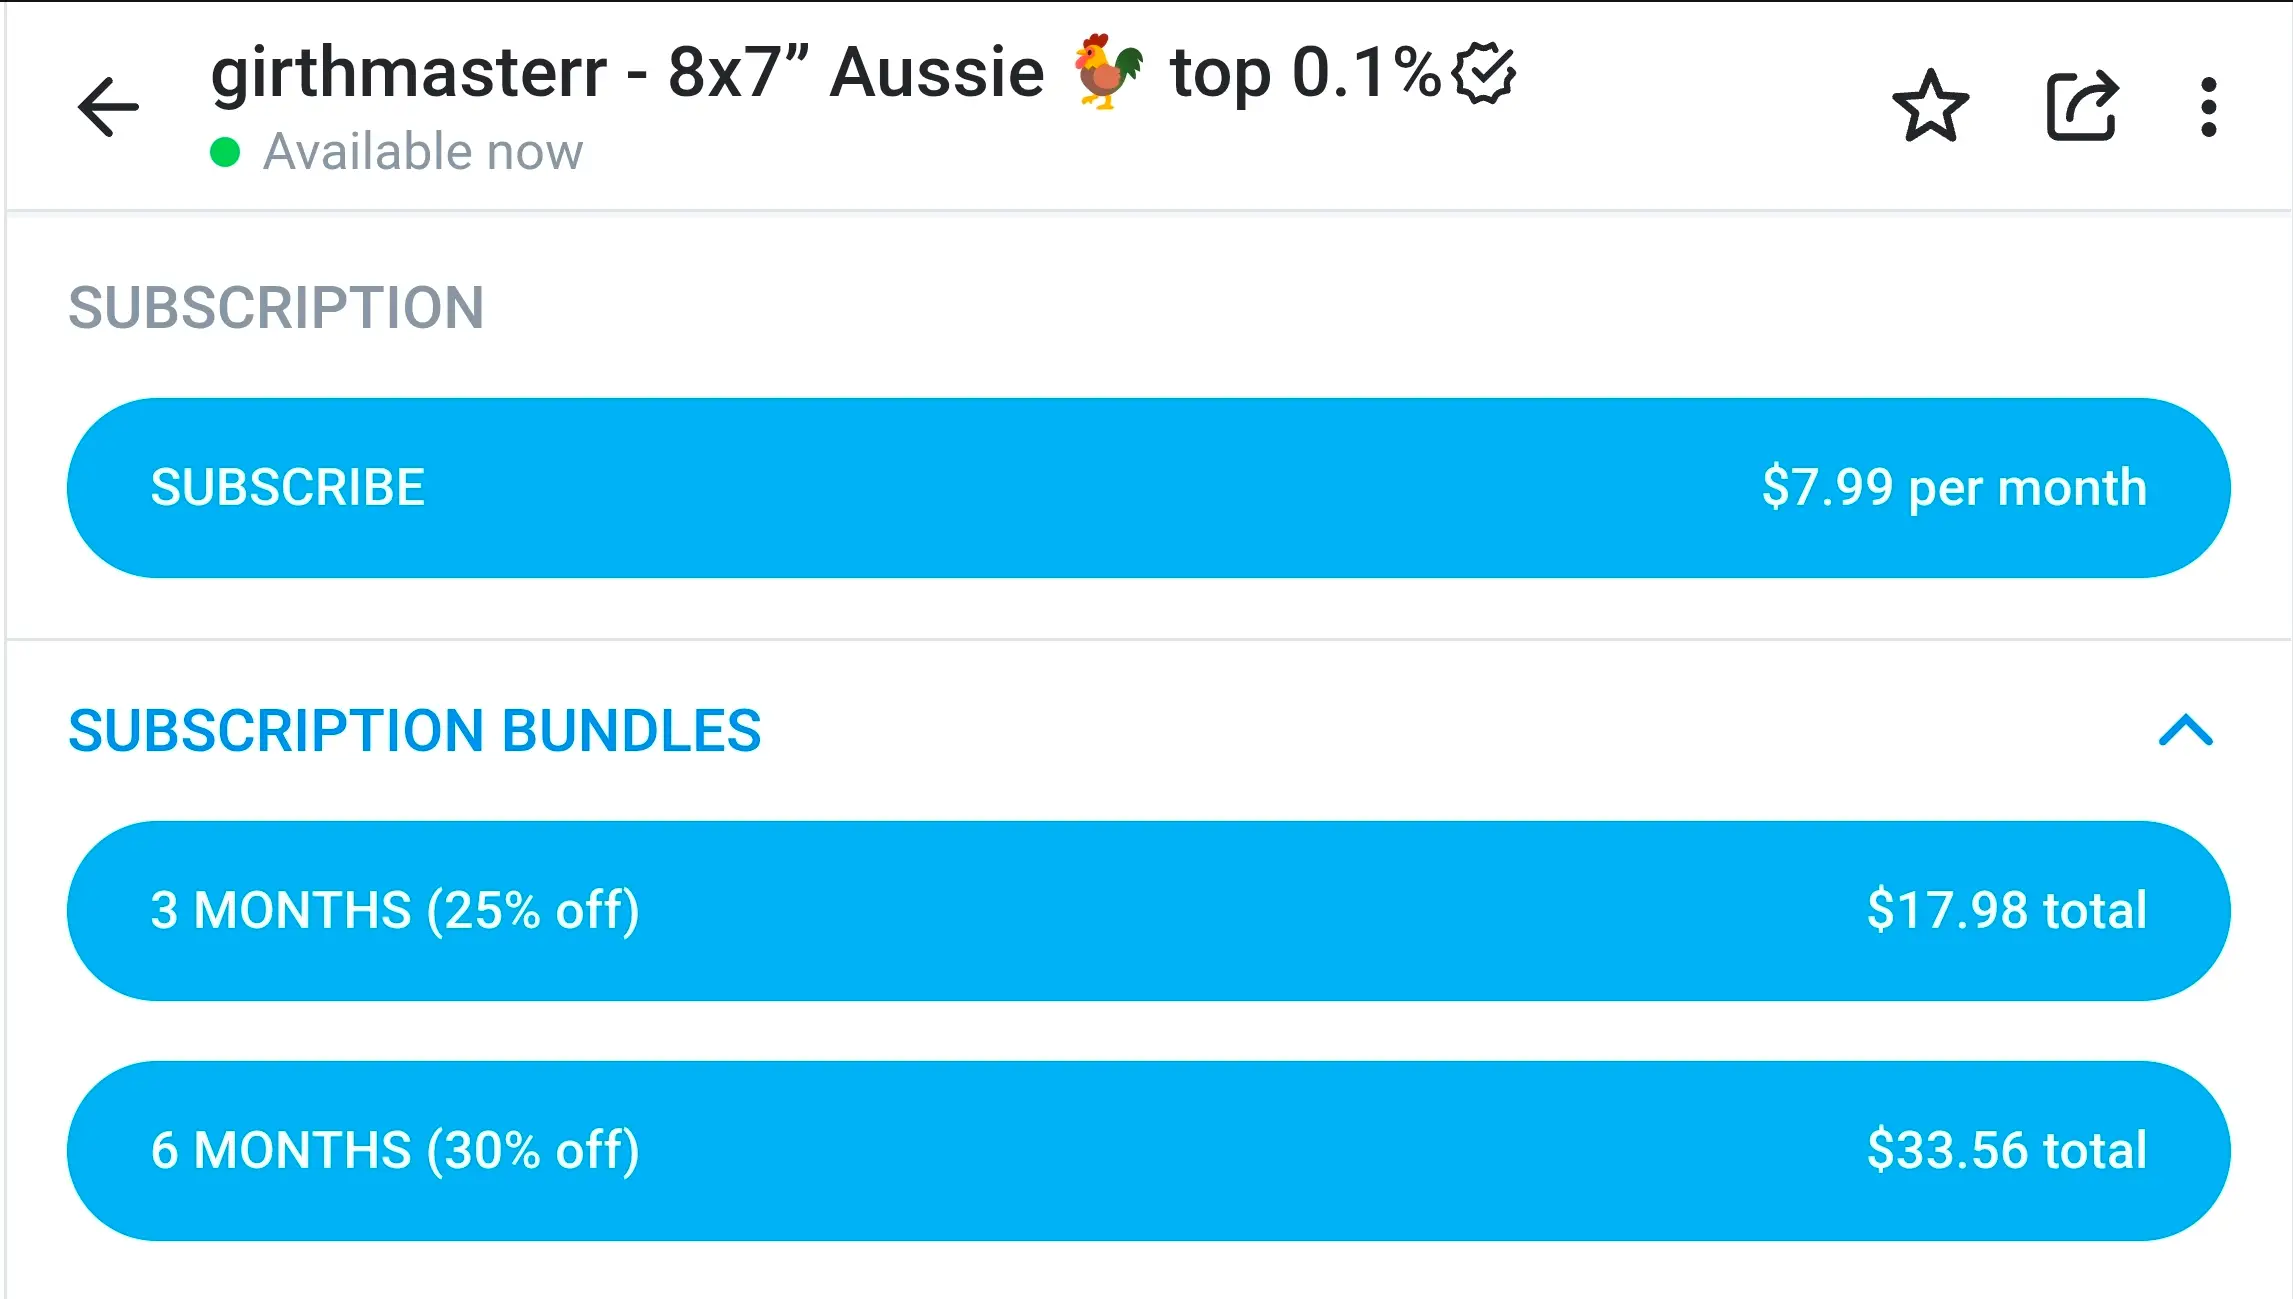Screen dimensions: 2293x1299
Task: Share the profile via share icon
Action: [x=2081, y=106]
